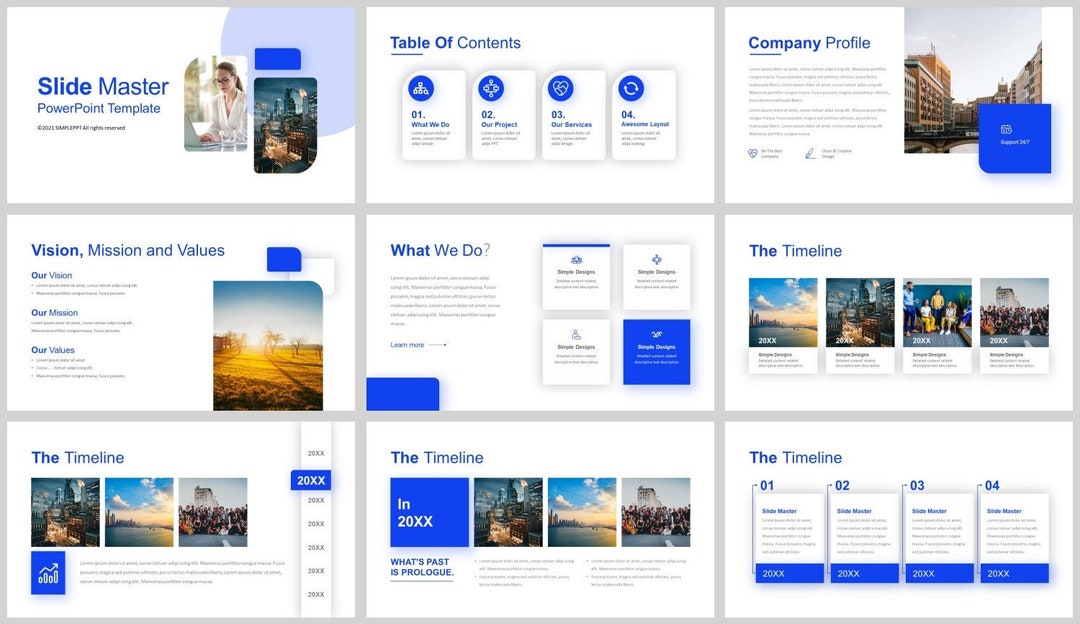1080x624 pixels.
Task: Click the ©2021 SIMPLEPPT All rights reserved text
Action: coord(81,128)
